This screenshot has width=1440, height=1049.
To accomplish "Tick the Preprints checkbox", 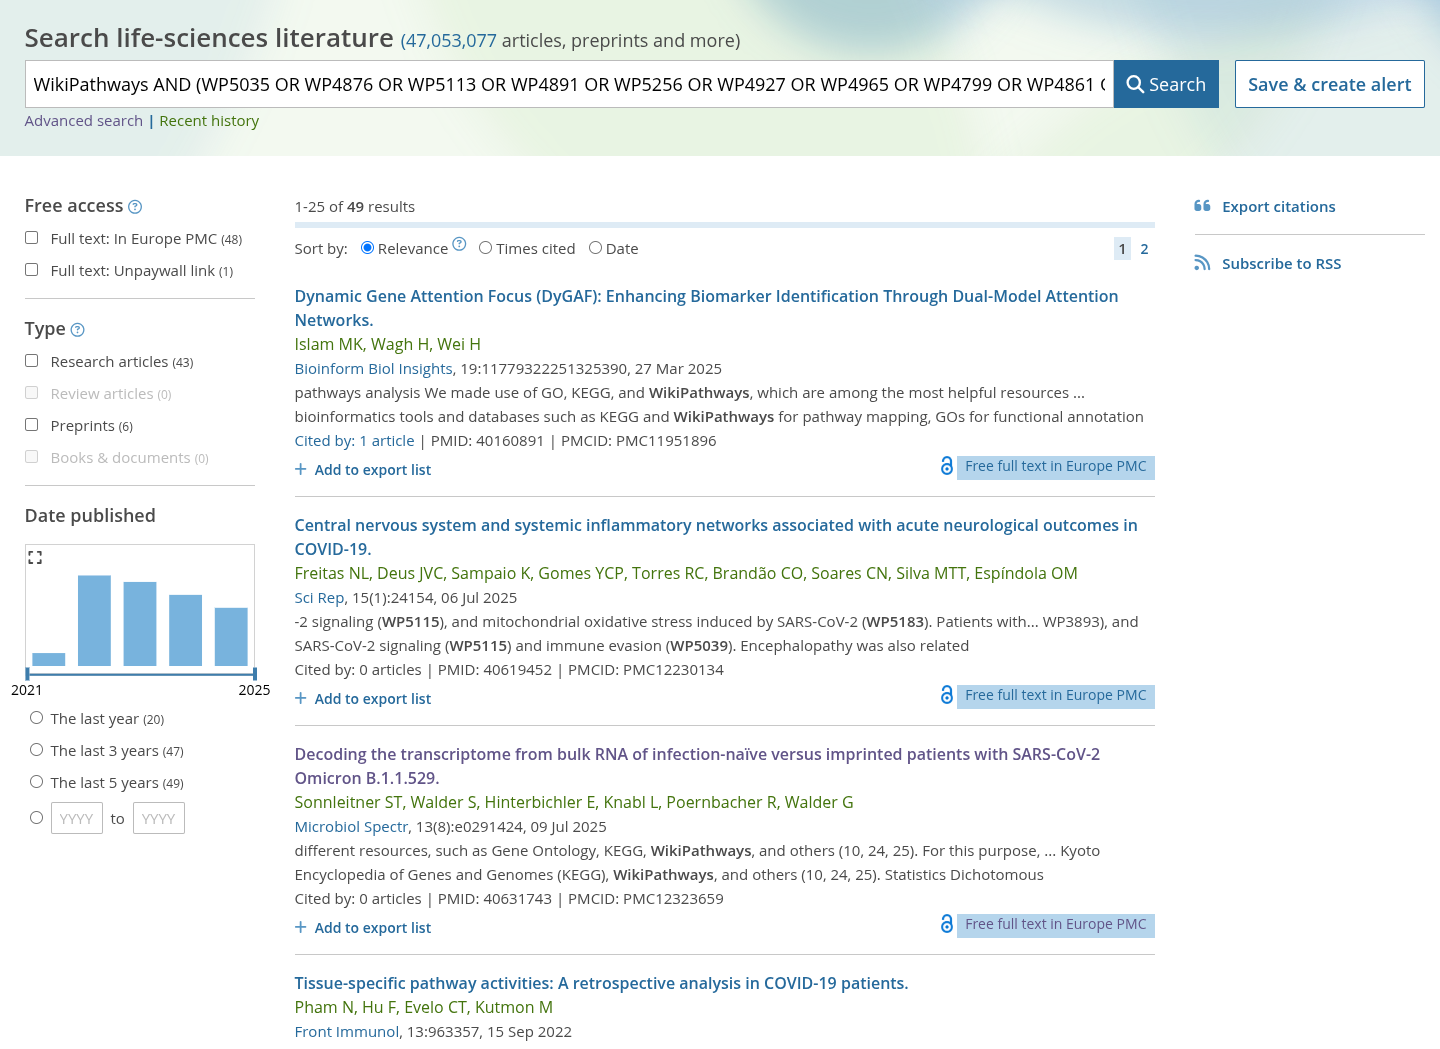I will 32,425.
